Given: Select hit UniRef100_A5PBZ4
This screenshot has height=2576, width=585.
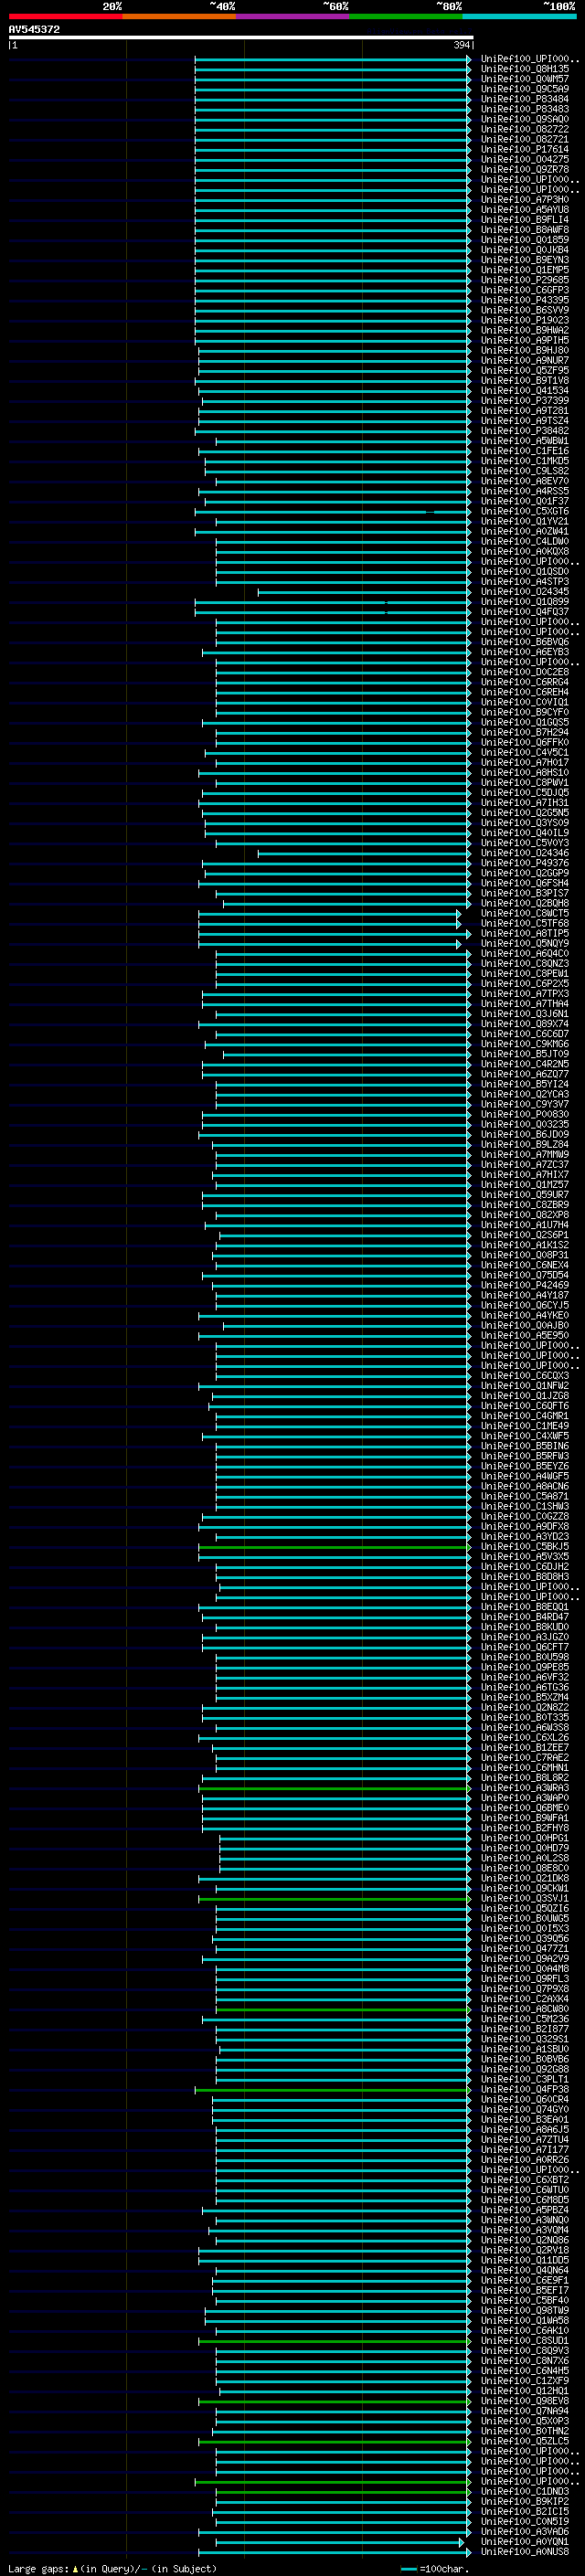Looking at the screenshot, I should pyautogui.click(x=524, y=2209).
